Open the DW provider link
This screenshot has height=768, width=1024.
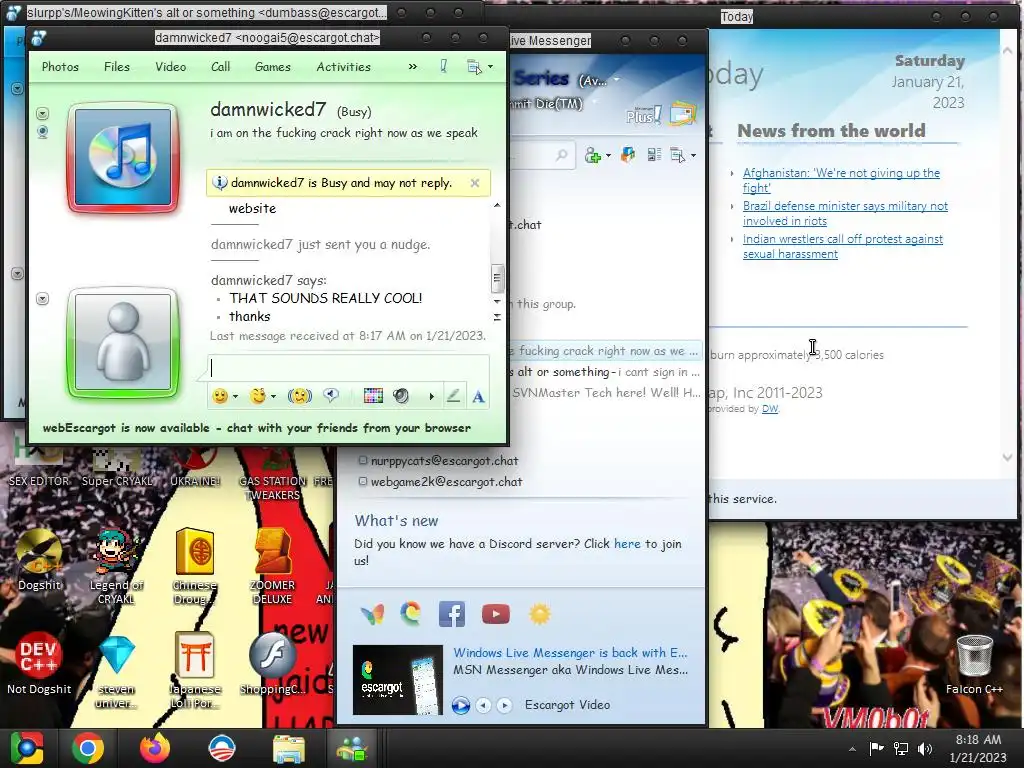click(770, 409)
